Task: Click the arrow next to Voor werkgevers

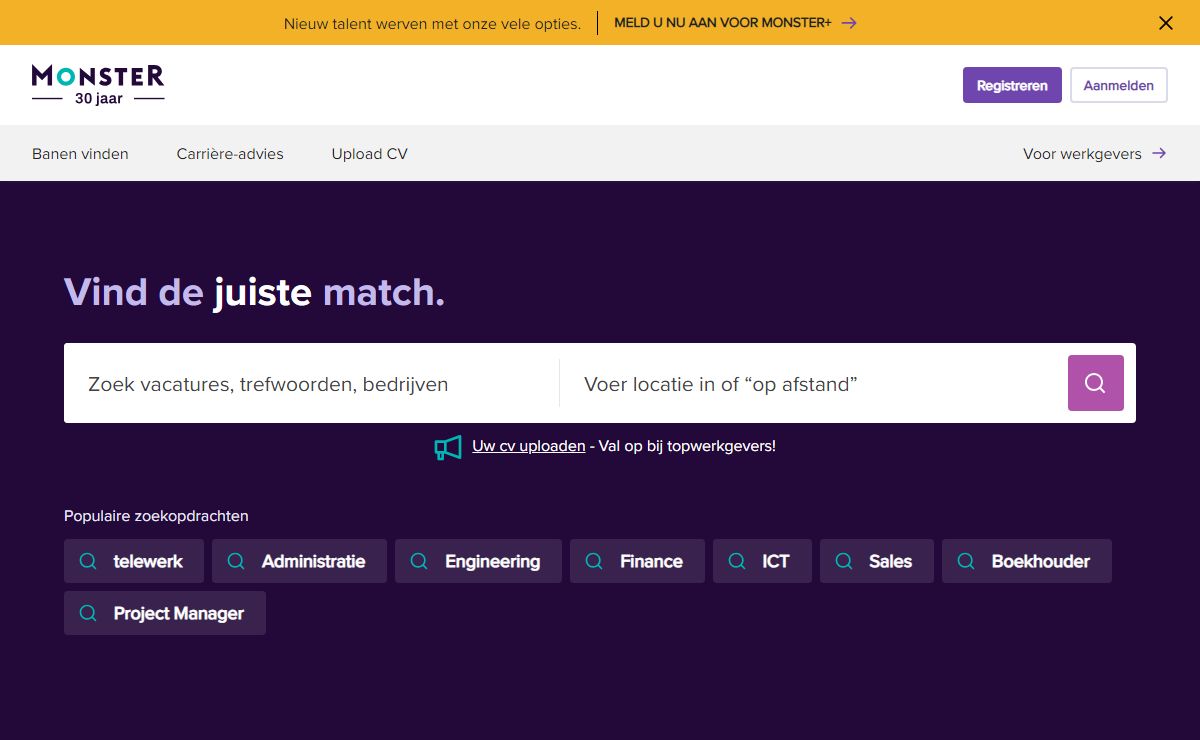Action: 1159,153
